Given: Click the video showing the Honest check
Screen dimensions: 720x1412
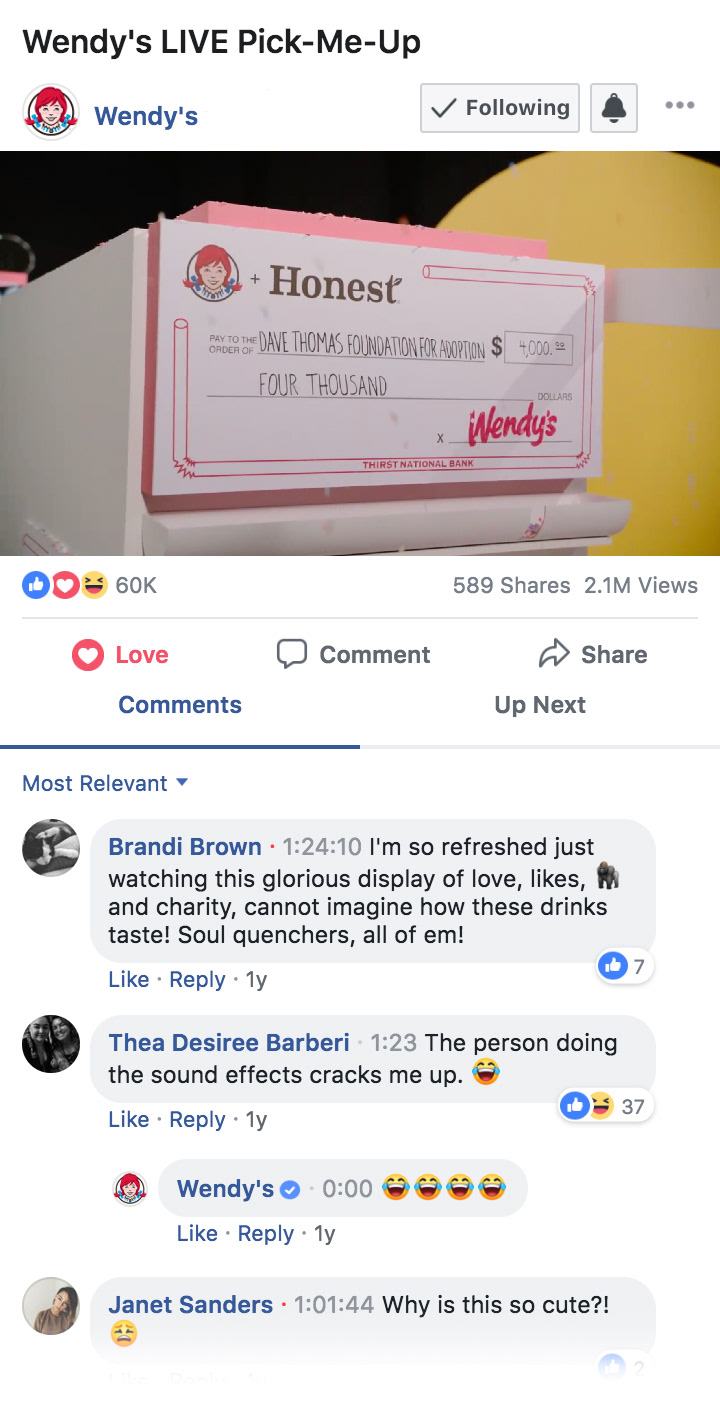Looking at the screenshot, I should coord(360,353).
